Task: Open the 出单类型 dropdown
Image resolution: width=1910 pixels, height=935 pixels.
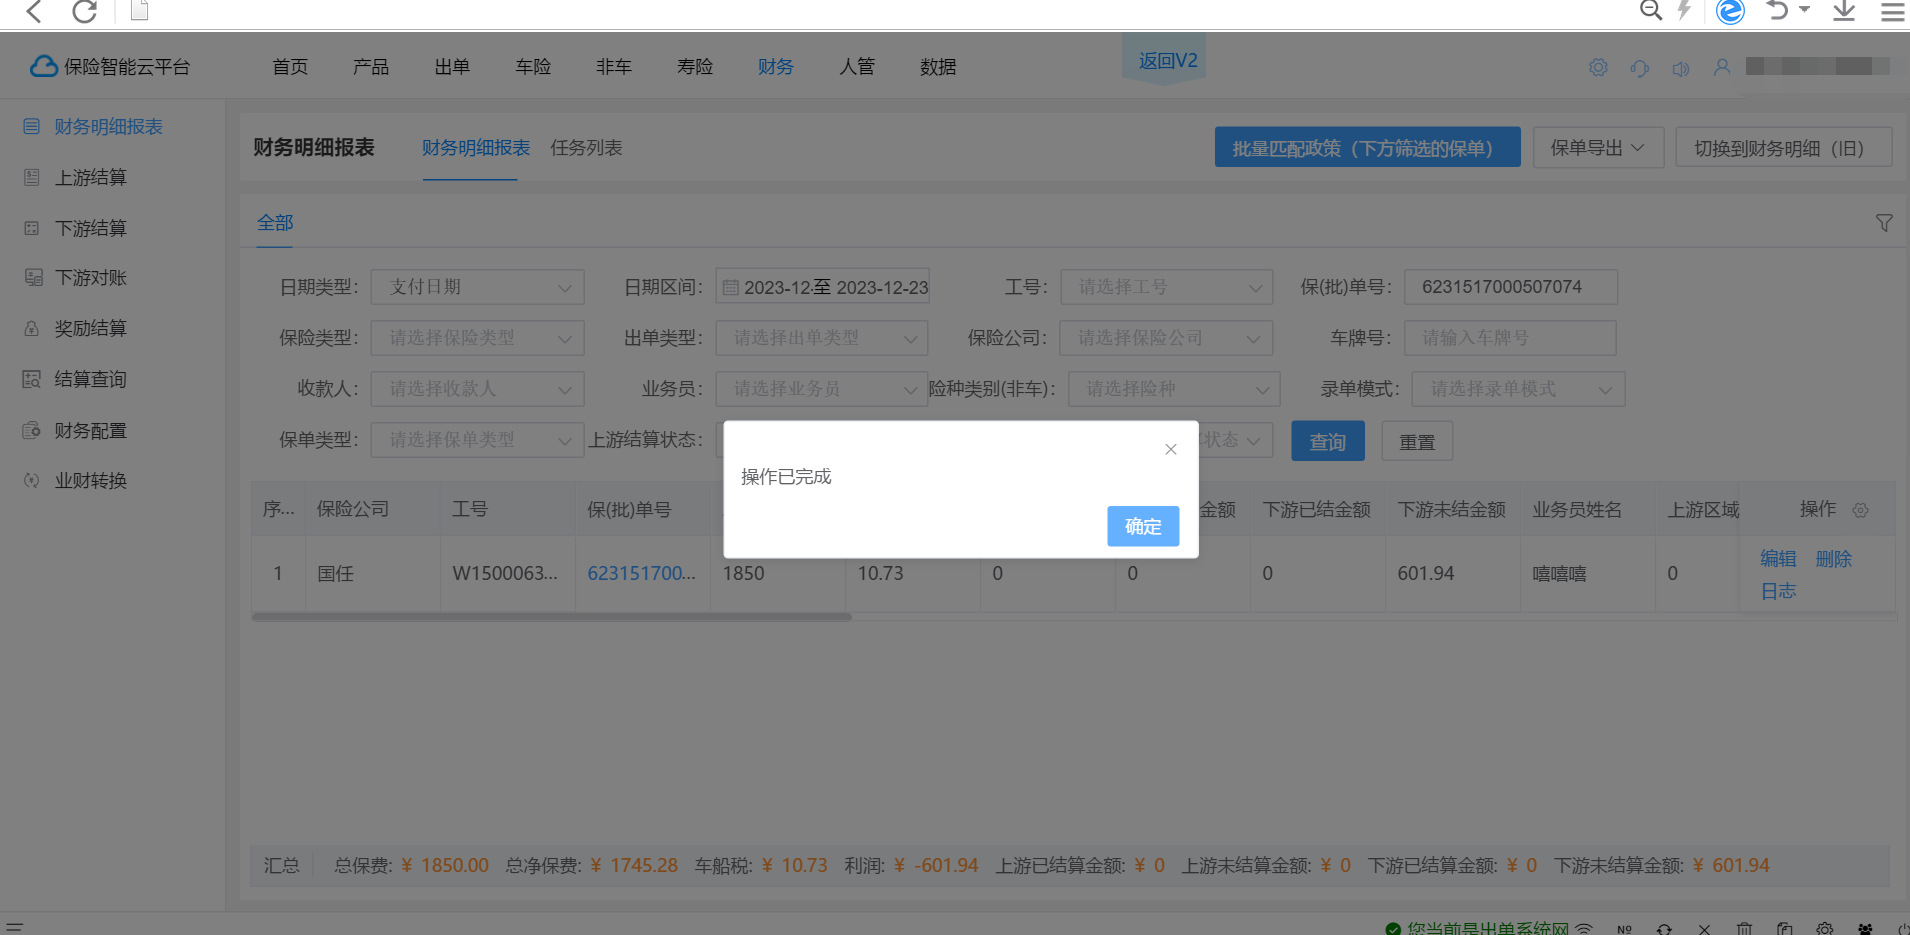Action: pos(822,338)
